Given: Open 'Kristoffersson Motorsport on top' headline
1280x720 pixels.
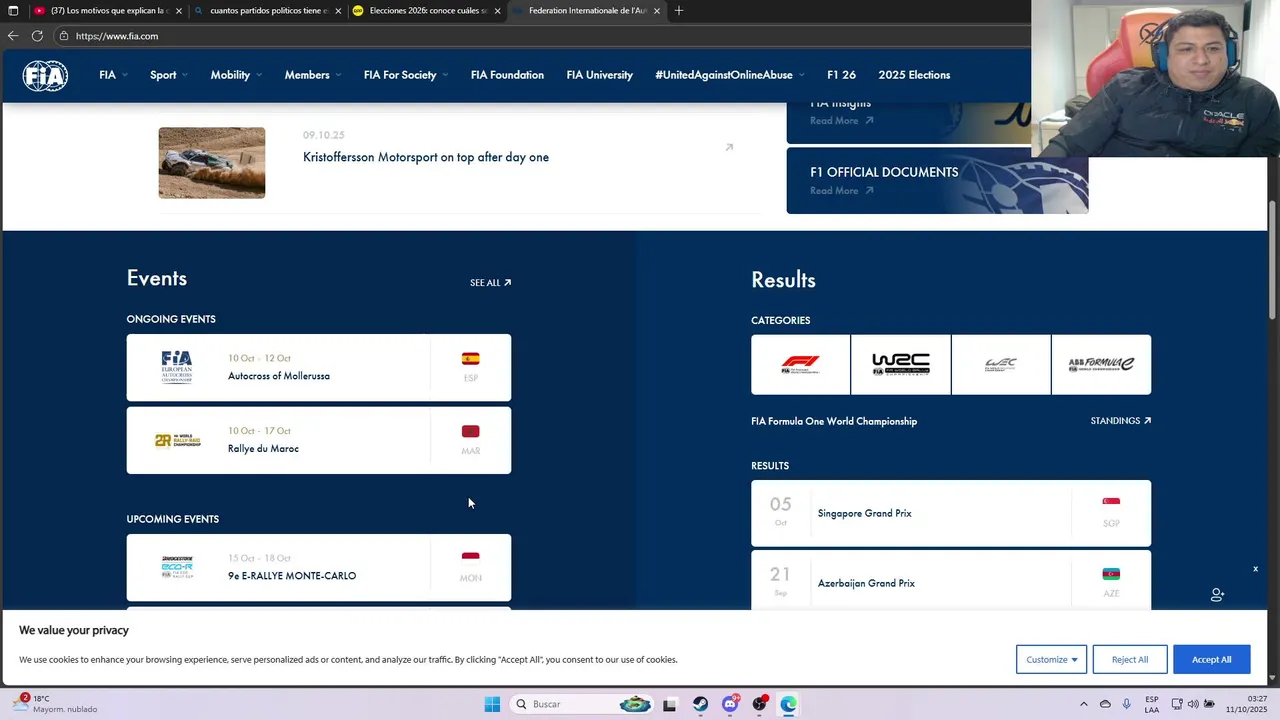Looking at the screenshot, I should coord(426,157).
